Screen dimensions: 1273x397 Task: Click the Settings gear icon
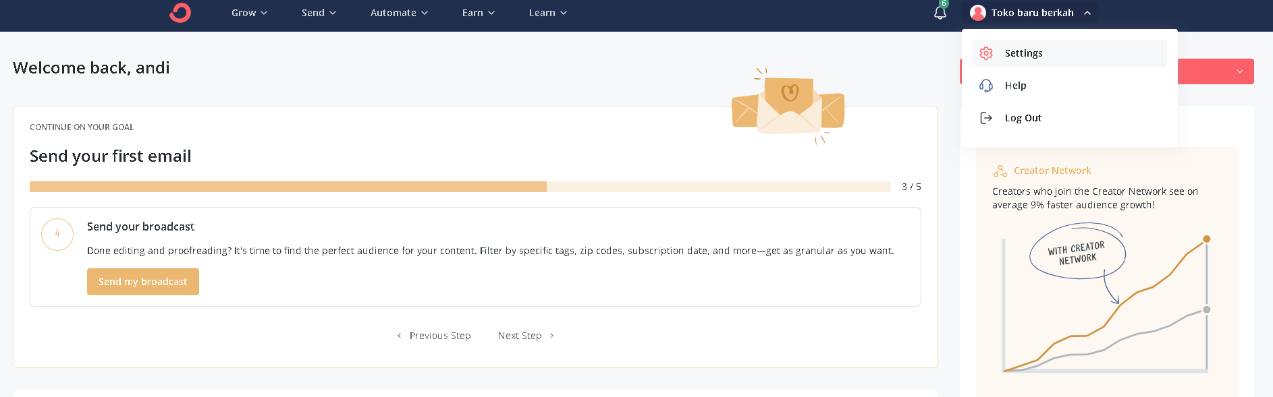[986, 53]
